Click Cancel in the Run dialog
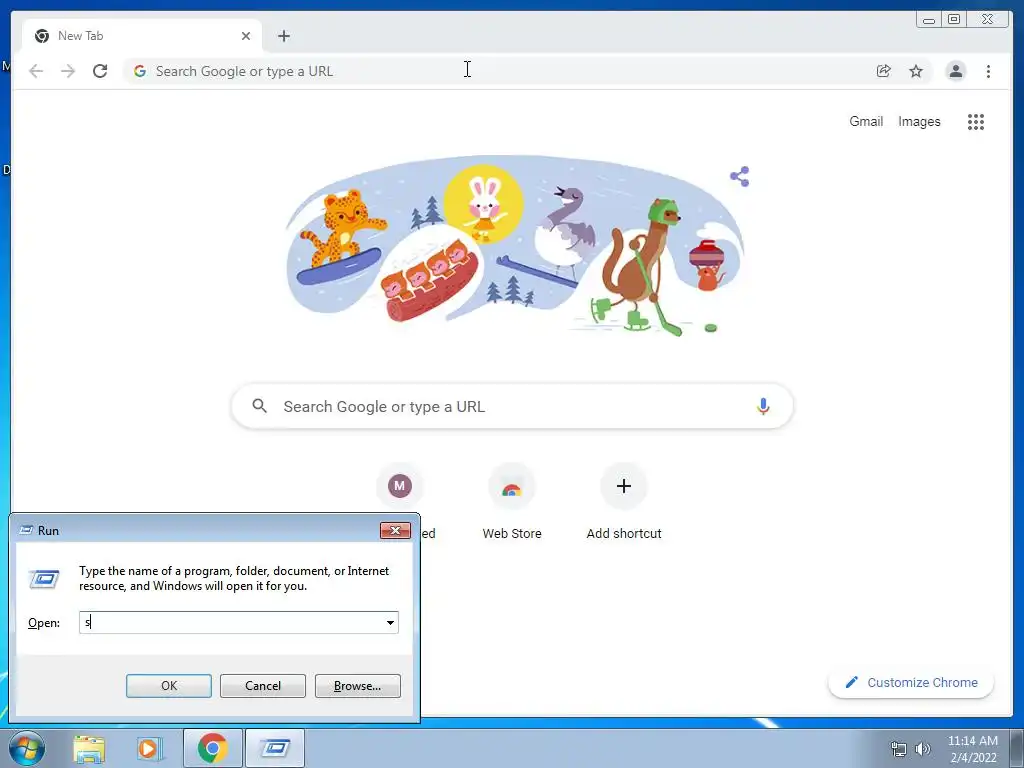The height and width of the screenshot is (768, 1024). pos(263,686)
